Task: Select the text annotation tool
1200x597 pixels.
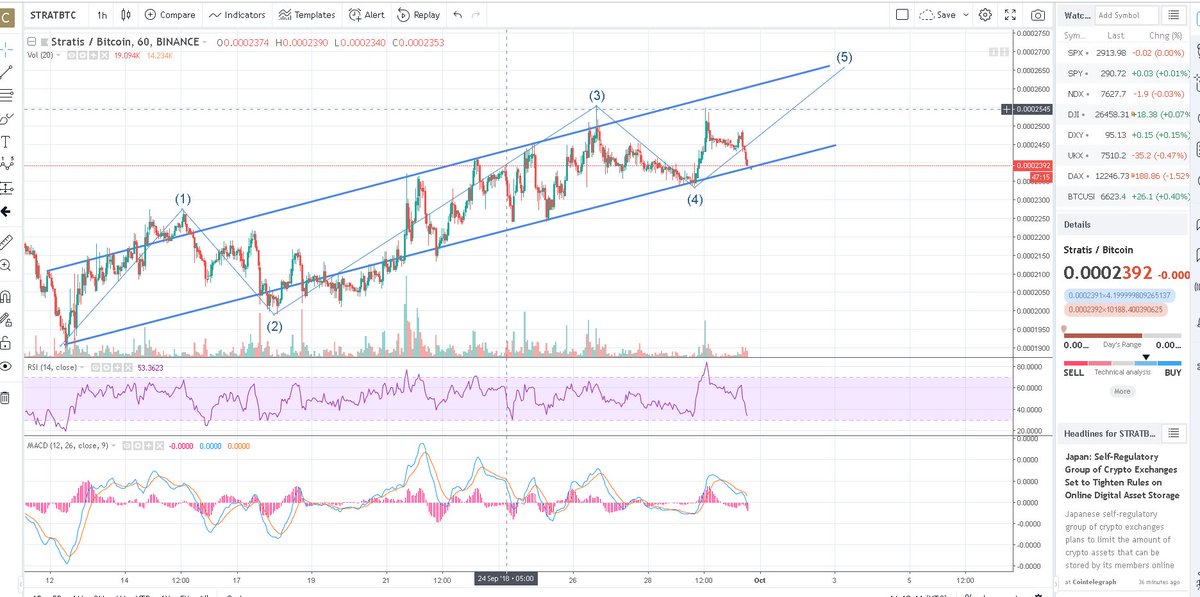Action: click(x=6, y=141)
